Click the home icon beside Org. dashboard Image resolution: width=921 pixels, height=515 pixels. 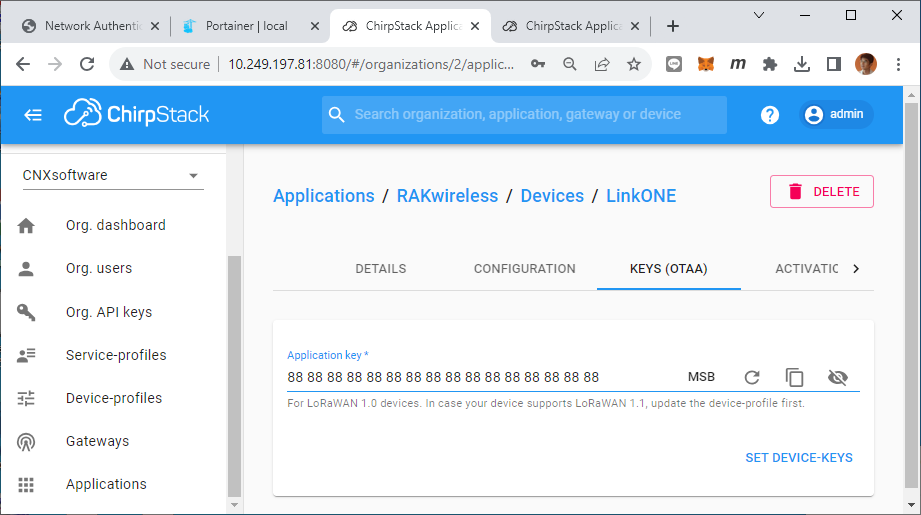[26, 225]
